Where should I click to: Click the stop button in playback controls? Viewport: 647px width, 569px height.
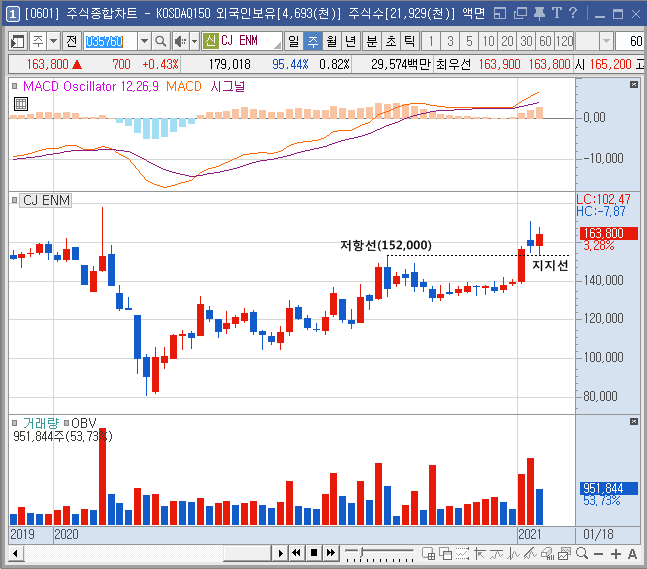314,553
